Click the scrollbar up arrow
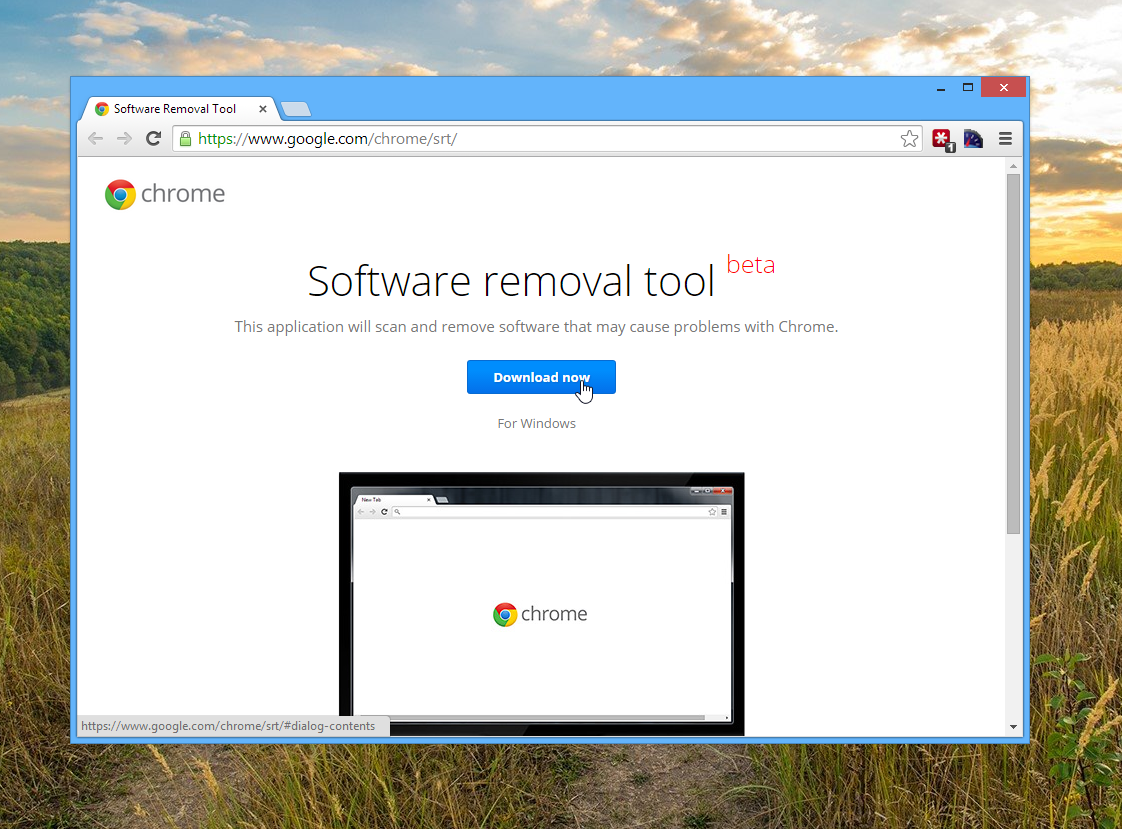The image size is (1122, 829). pyautogui.click(x=1013, y=166)
